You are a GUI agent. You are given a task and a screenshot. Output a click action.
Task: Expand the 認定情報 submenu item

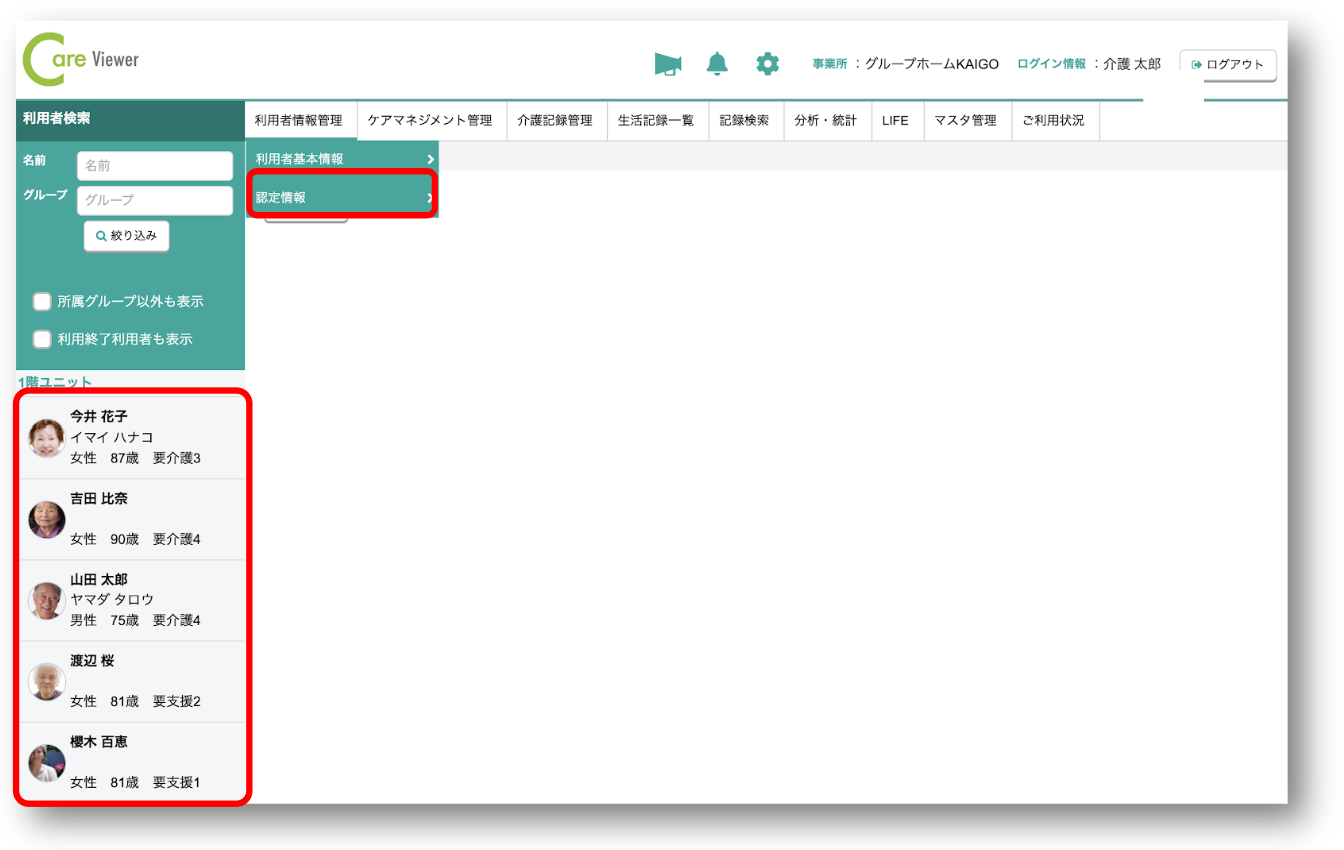[x=342, y=198]
